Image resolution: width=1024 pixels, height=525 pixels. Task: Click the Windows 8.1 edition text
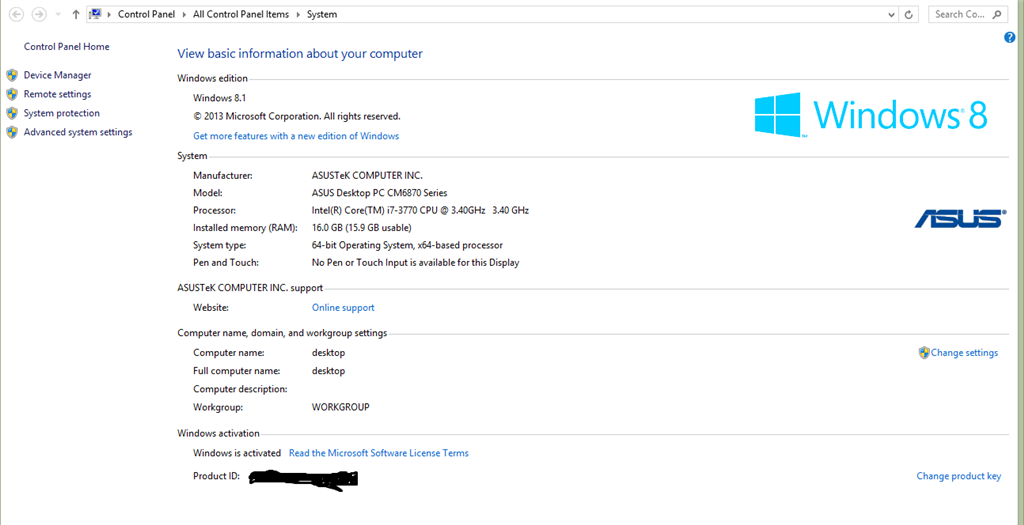[x=219, y=98]
